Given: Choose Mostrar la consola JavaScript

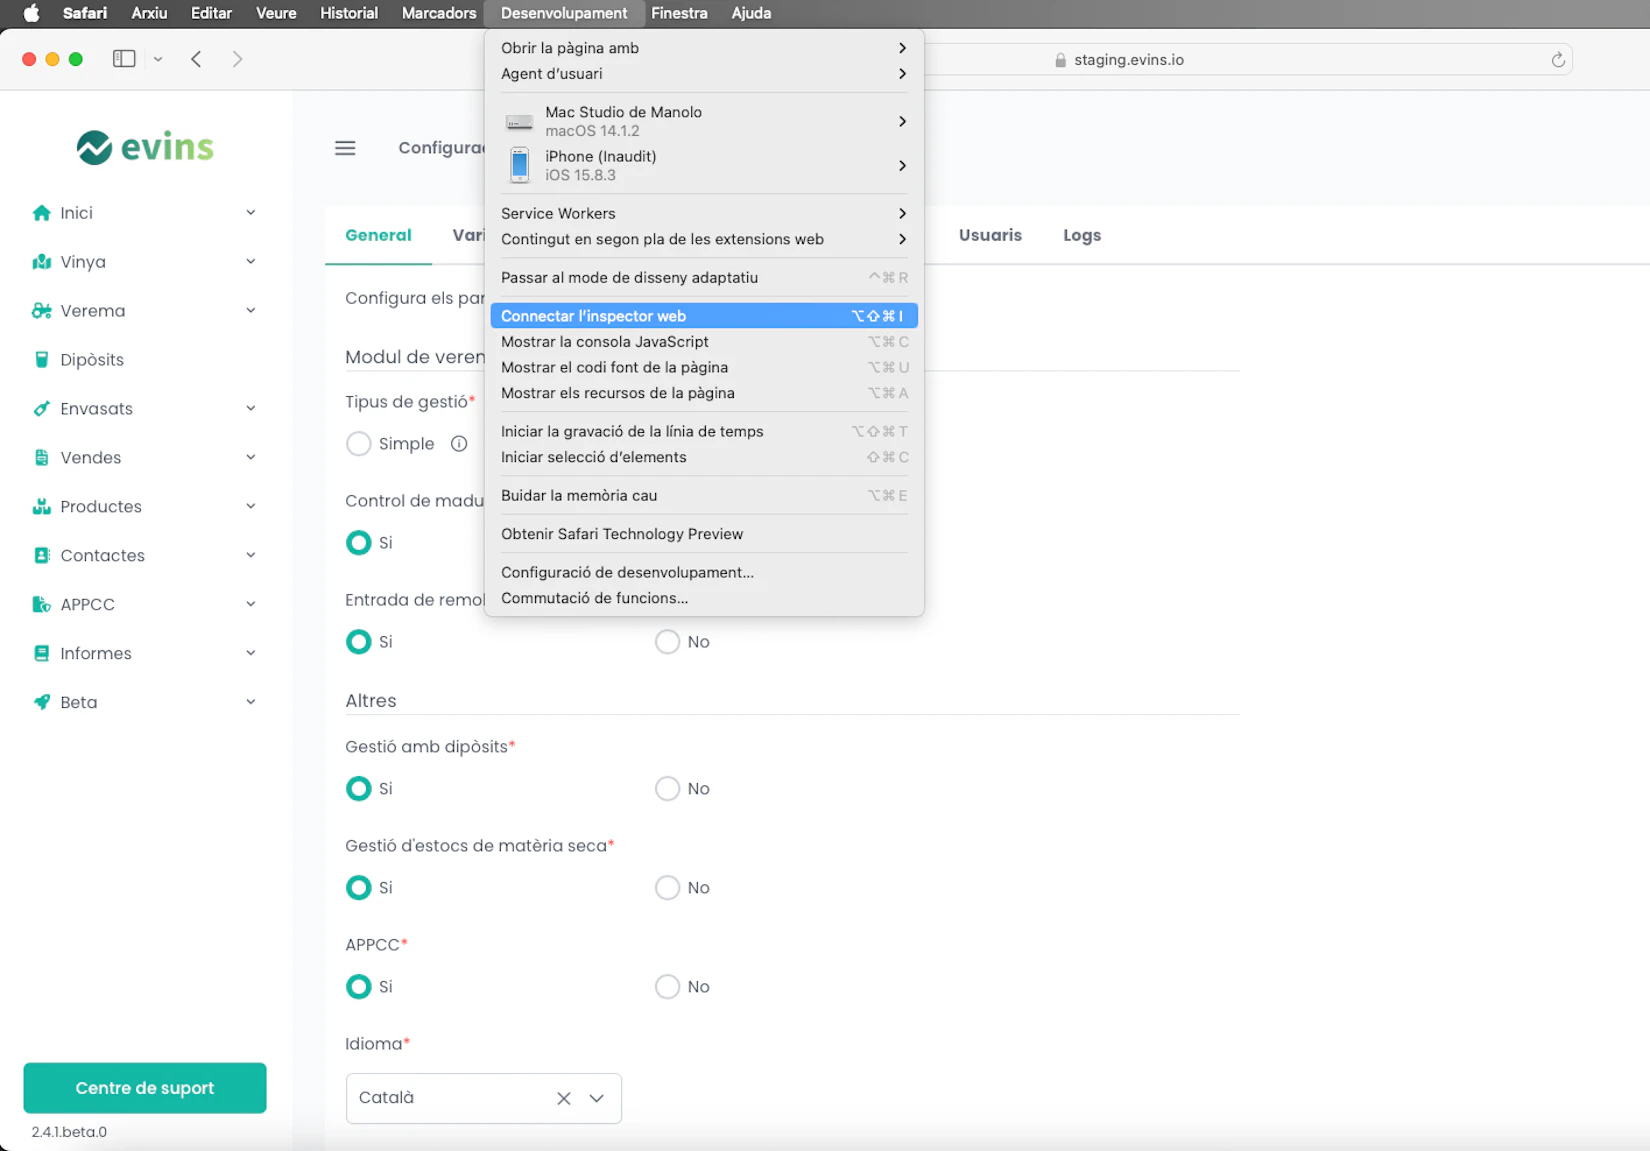Looking at the screenshot, I should click(x=604, y=342).
